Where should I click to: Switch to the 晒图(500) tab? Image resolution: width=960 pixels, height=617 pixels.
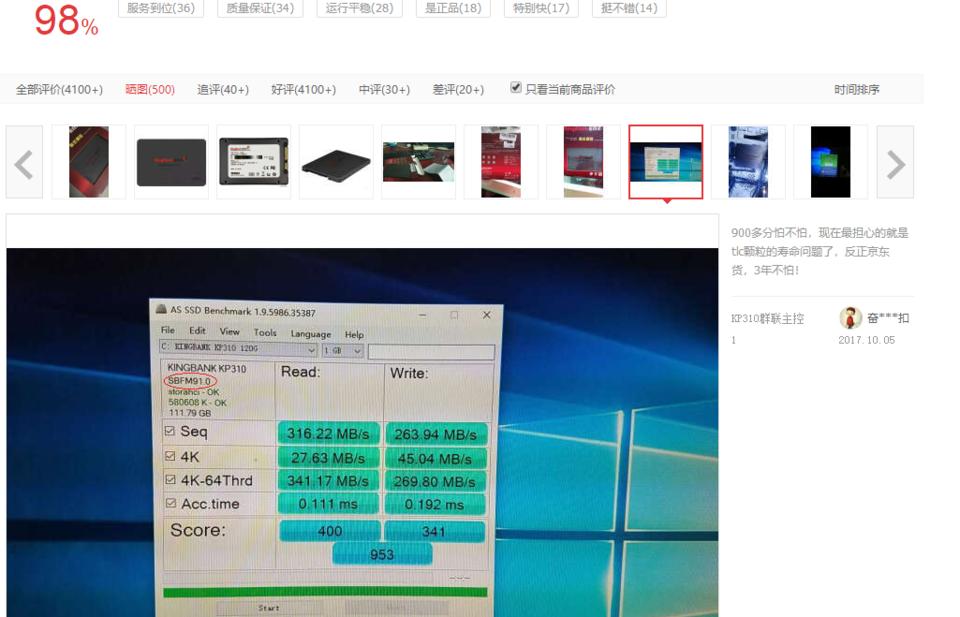click(152, 88)
